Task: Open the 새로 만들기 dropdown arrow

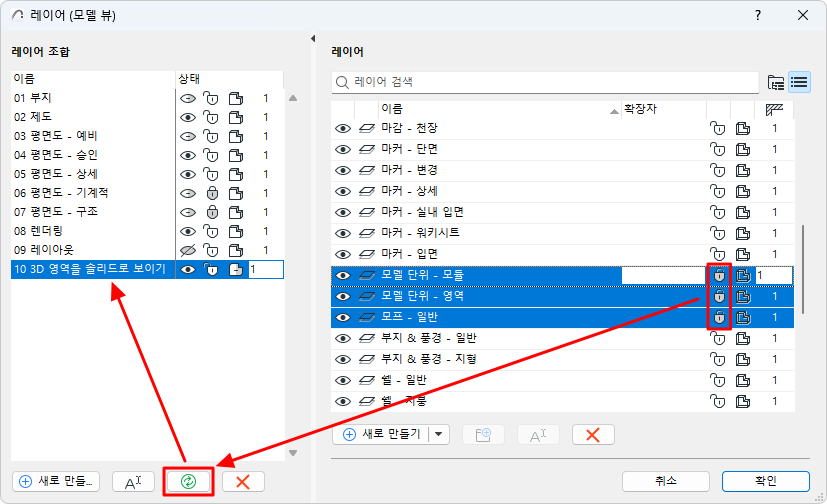Action: coord(439,435)
